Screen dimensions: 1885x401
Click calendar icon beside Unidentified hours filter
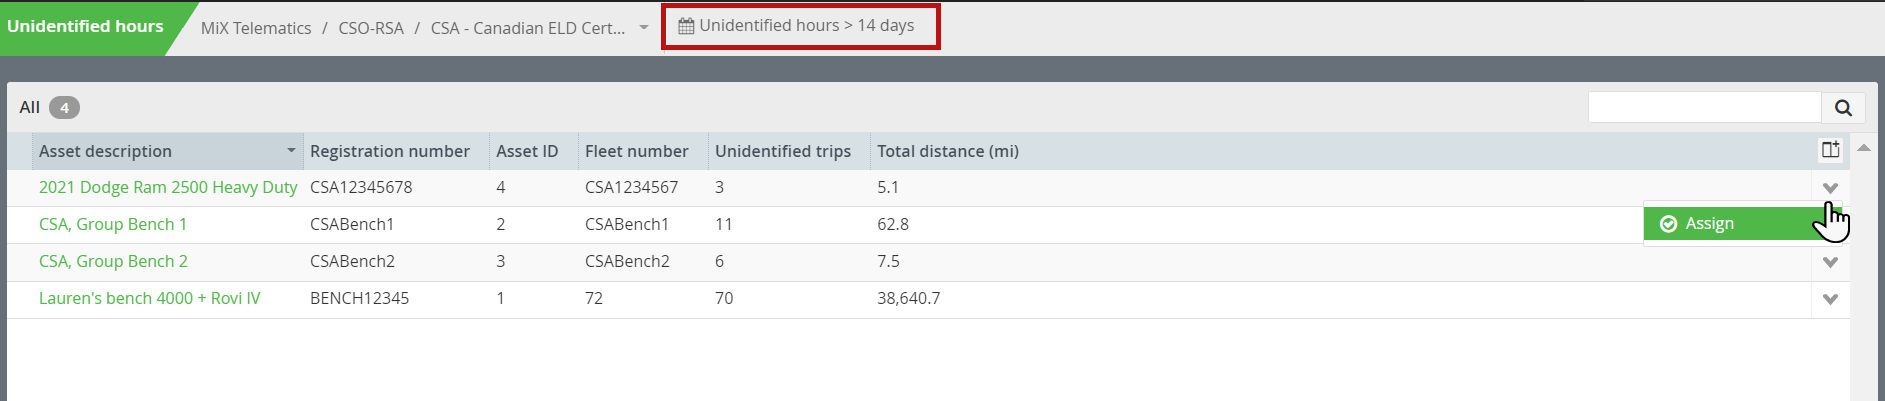pos(686,26)
